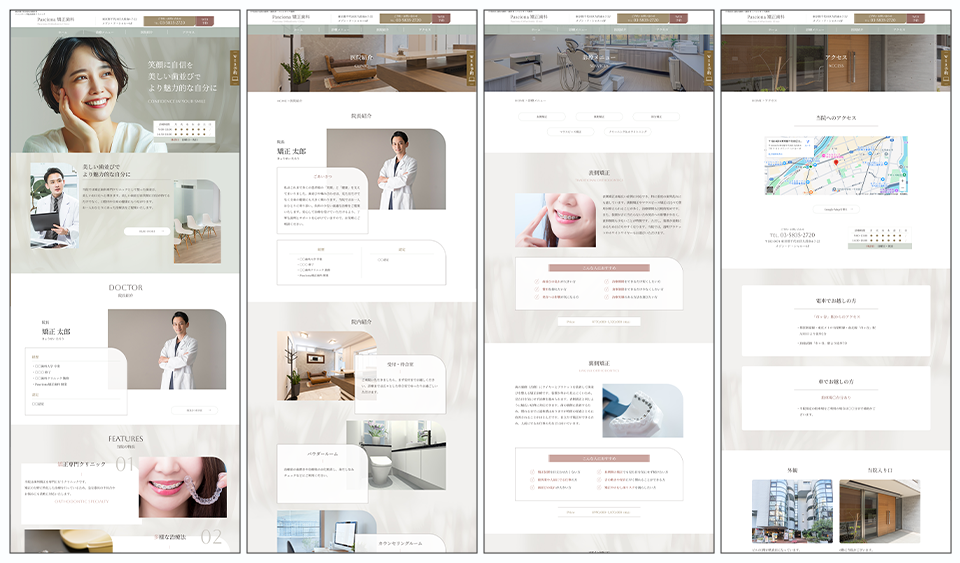Image resolution: width=960 pixels, height=563 pixels.
Task: Click the Price bar under 裏側矯正 section
Action: [599, 512]
